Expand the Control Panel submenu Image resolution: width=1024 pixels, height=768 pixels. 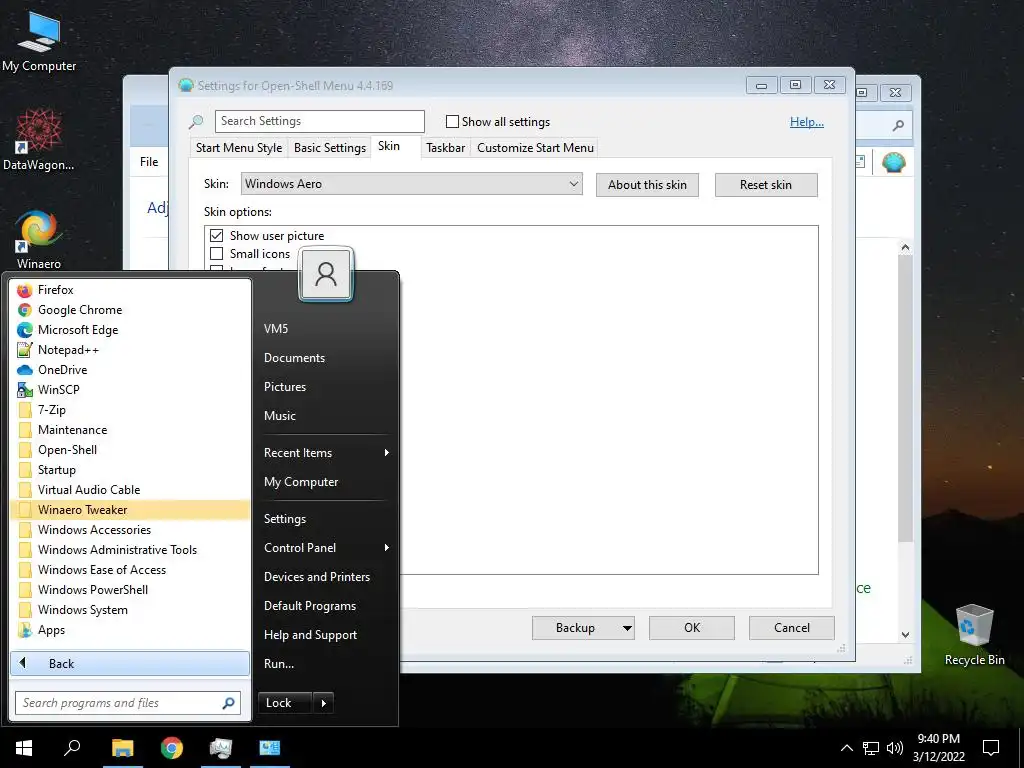click(x=327, y=548)
